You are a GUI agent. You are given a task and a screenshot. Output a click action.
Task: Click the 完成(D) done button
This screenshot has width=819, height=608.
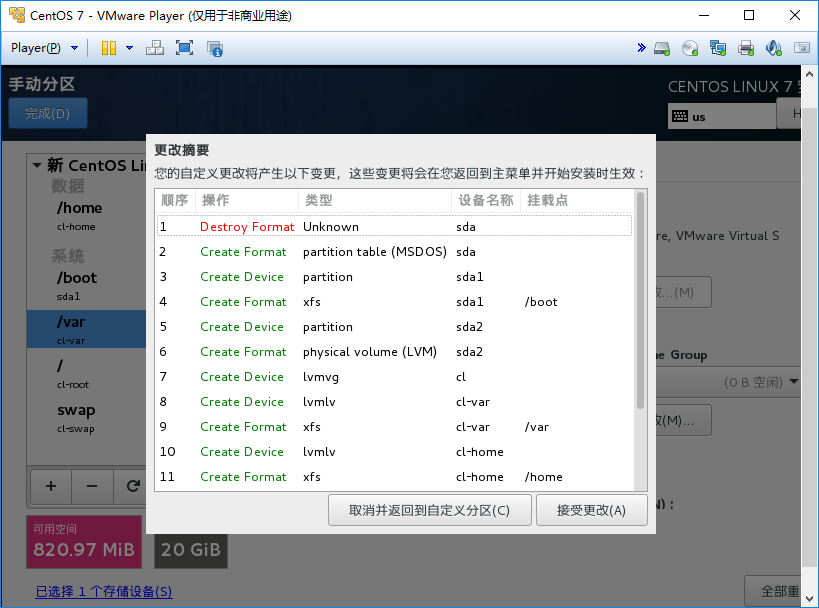tap(48, 113)
